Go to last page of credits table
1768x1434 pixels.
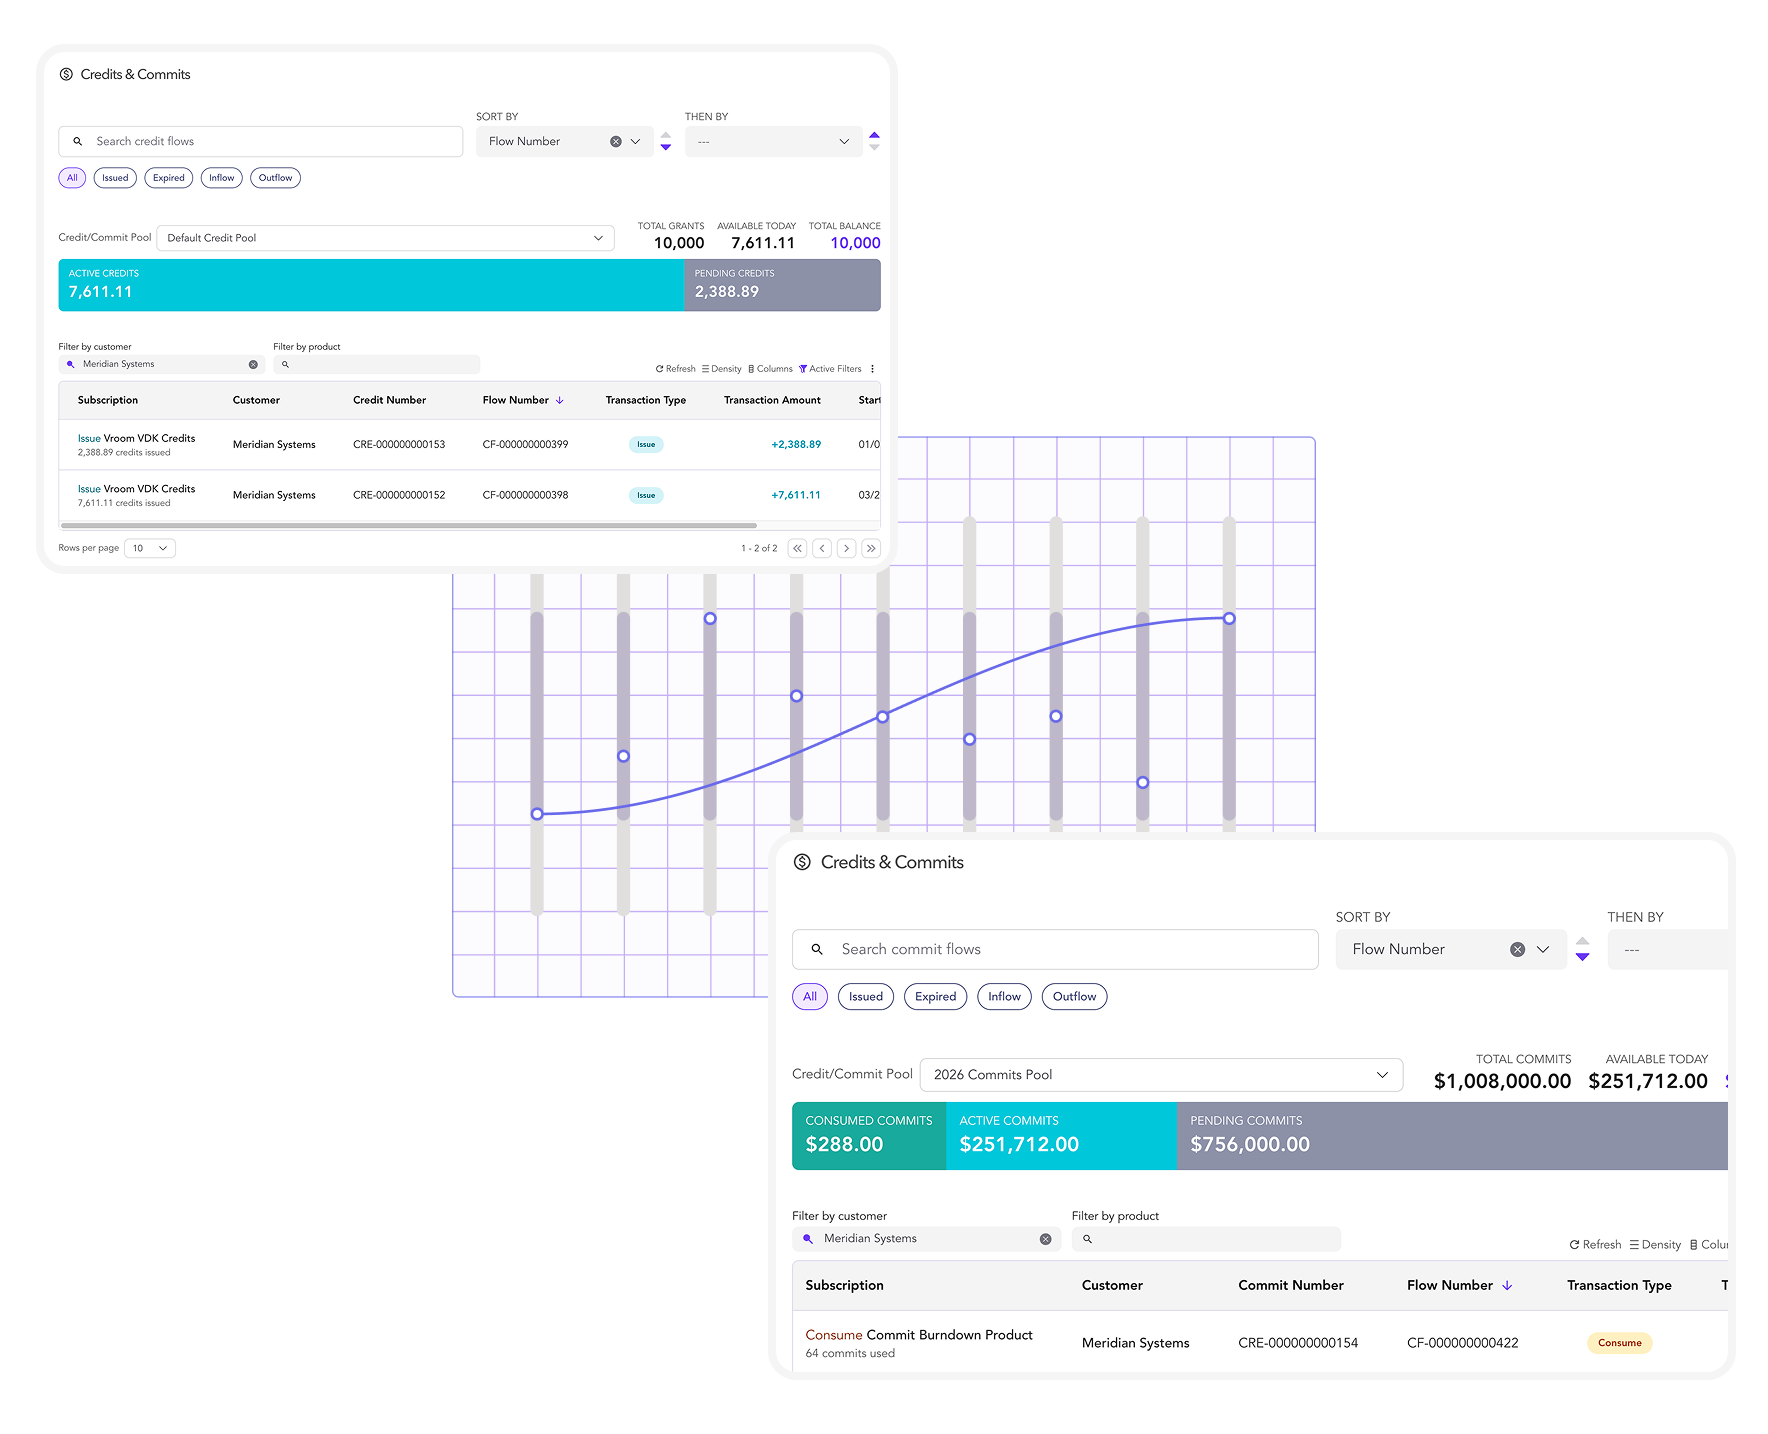click(x=871, y=548)
